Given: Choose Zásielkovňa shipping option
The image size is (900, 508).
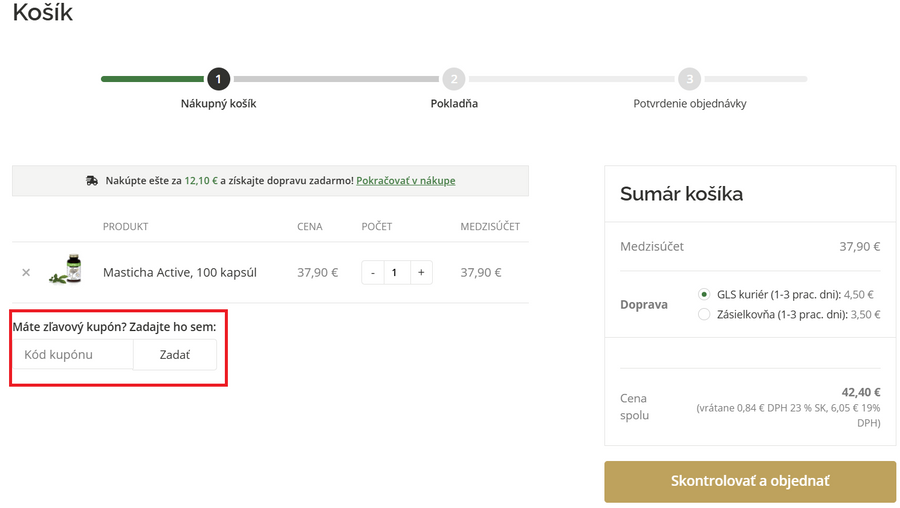Looking at the screenshot, I should pyautogui.click(x=704, y=315).
